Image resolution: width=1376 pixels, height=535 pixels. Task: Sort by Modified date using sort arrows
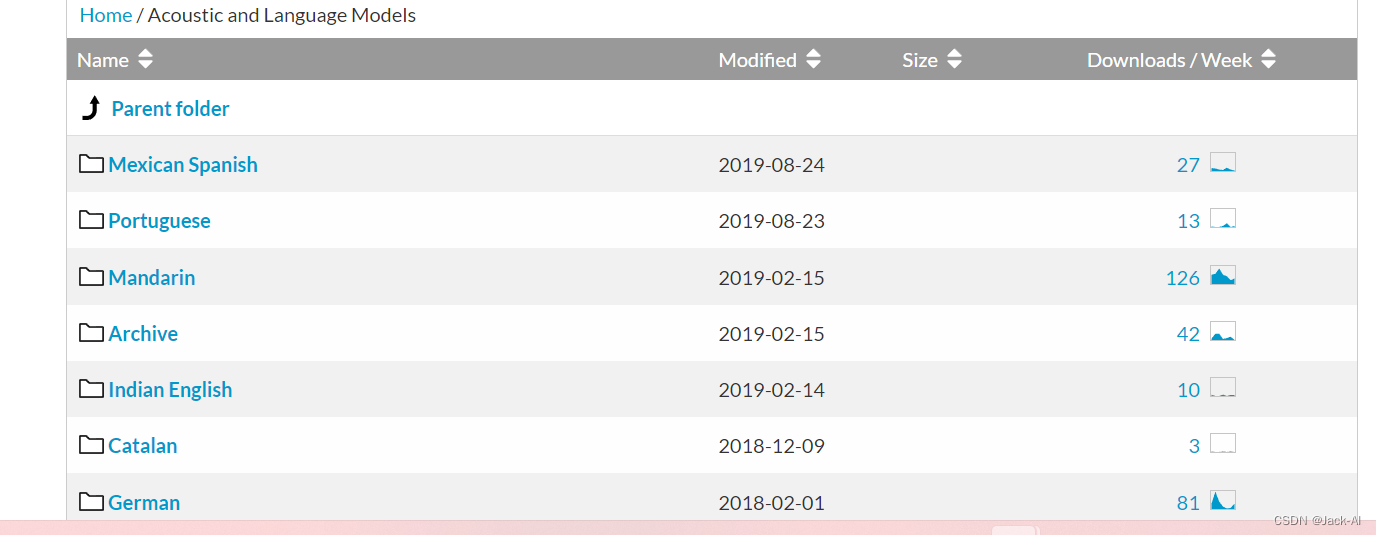(x=813, y=59)
